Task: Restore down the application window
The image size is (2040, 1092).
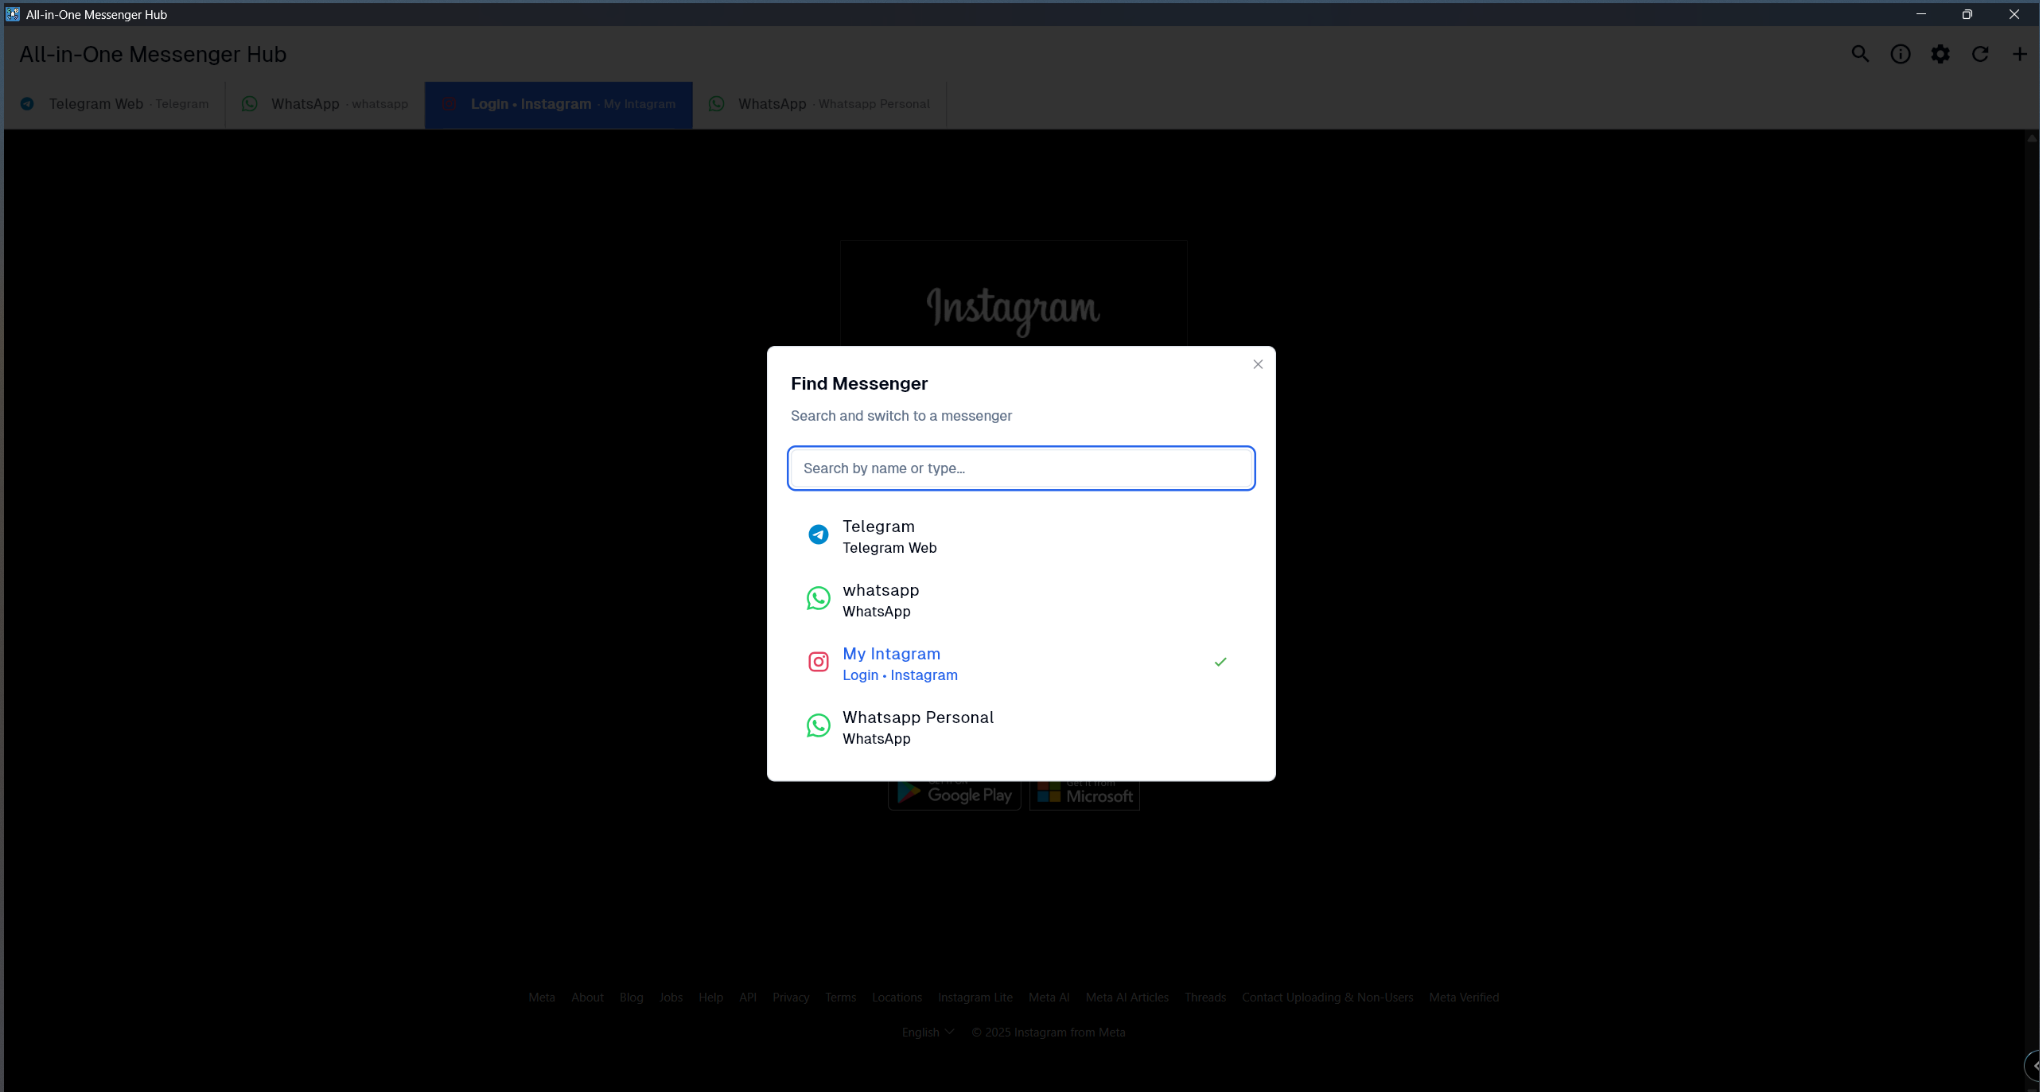Action: point(1967,14)
